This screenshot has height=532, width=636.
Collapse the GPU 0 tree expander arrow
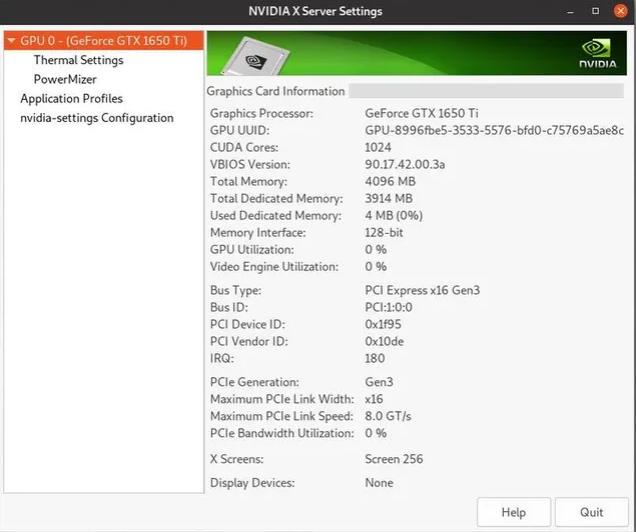click(x=11, y=41)
